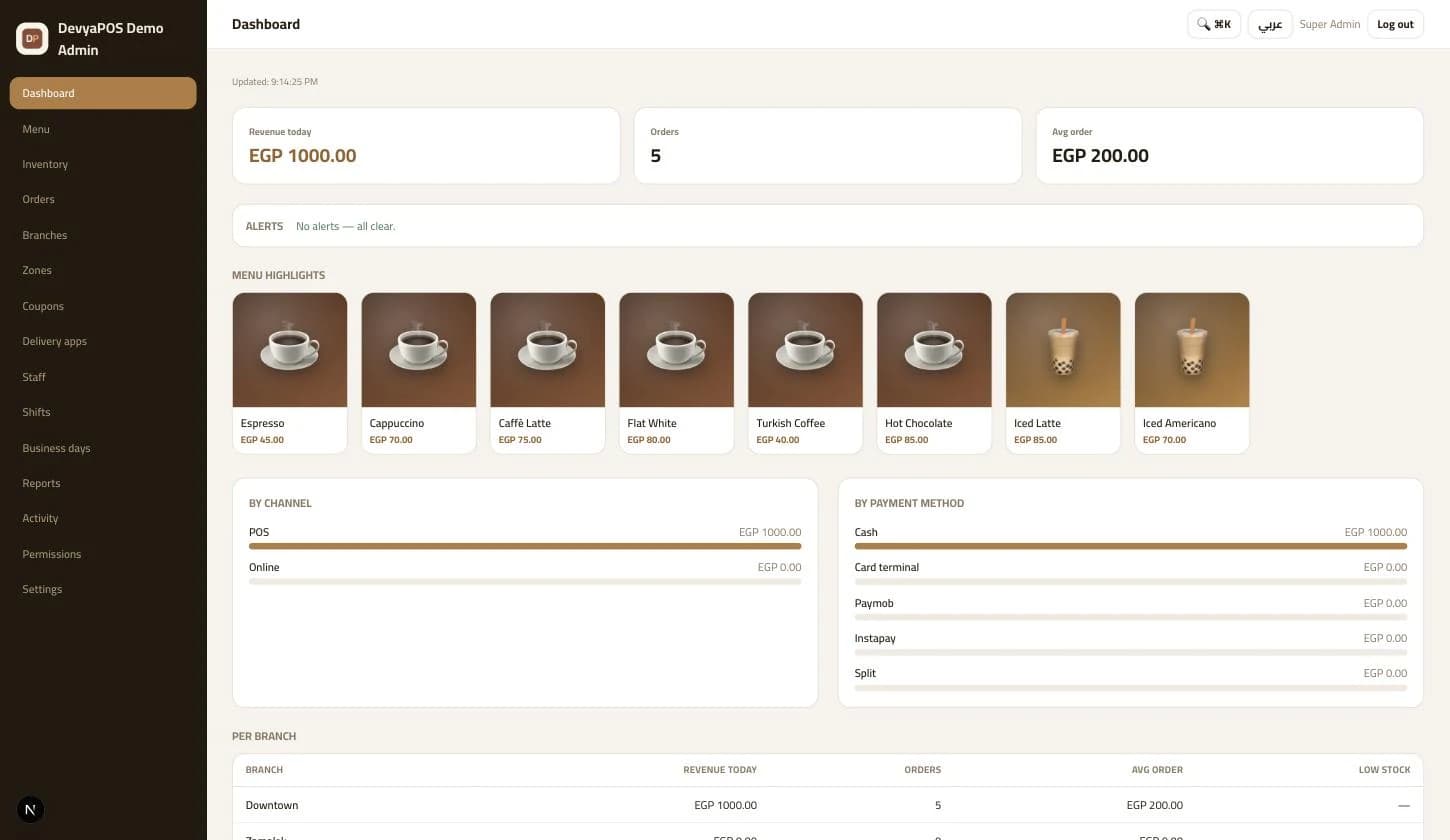Click the Espresso menu card image
Viewport: 1450px width, 840px height.
tap(290, 350)
